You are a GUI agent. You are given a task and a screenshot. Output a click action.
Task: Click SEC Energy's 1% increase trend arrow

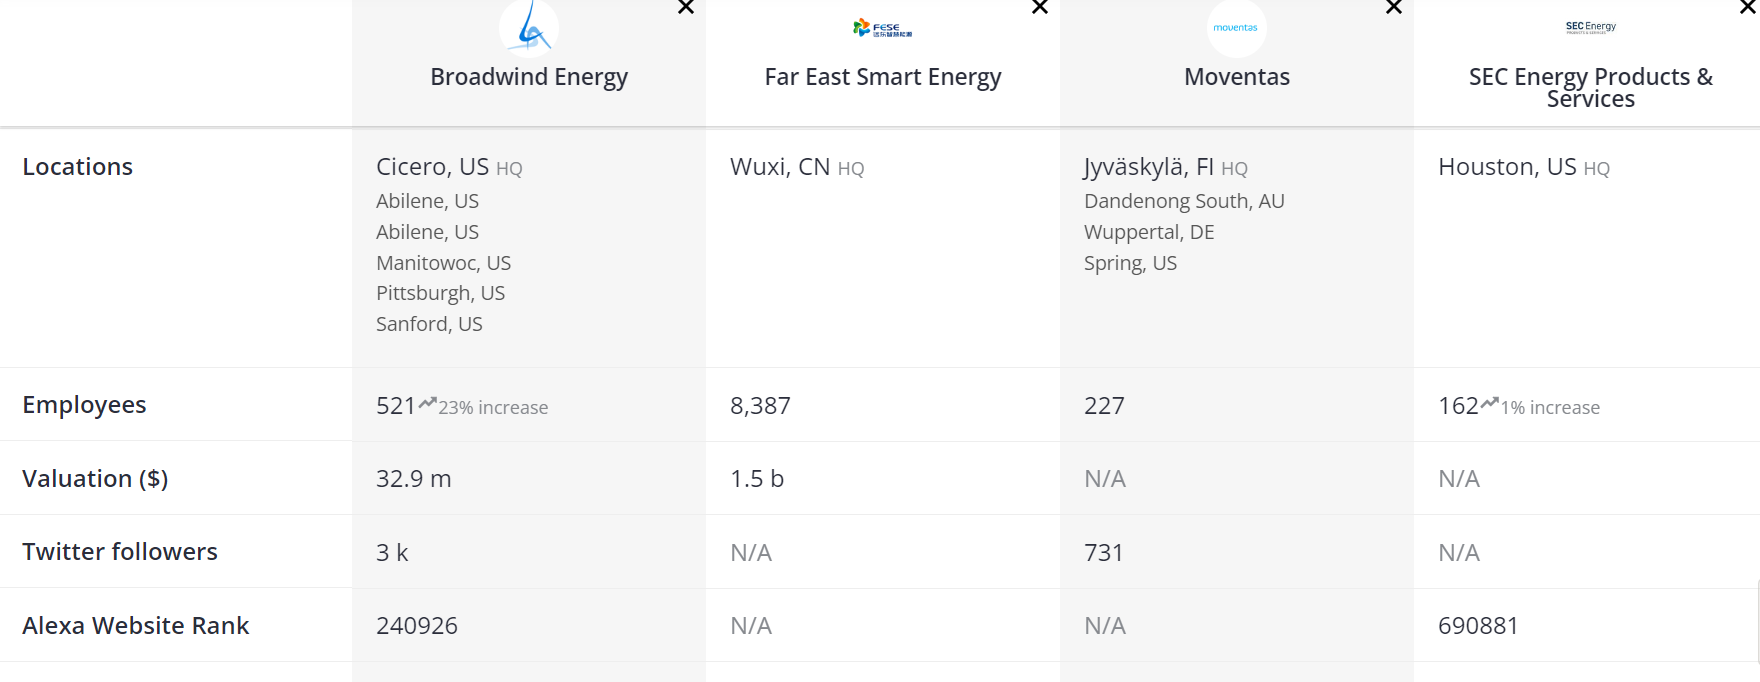(1489, 403)
